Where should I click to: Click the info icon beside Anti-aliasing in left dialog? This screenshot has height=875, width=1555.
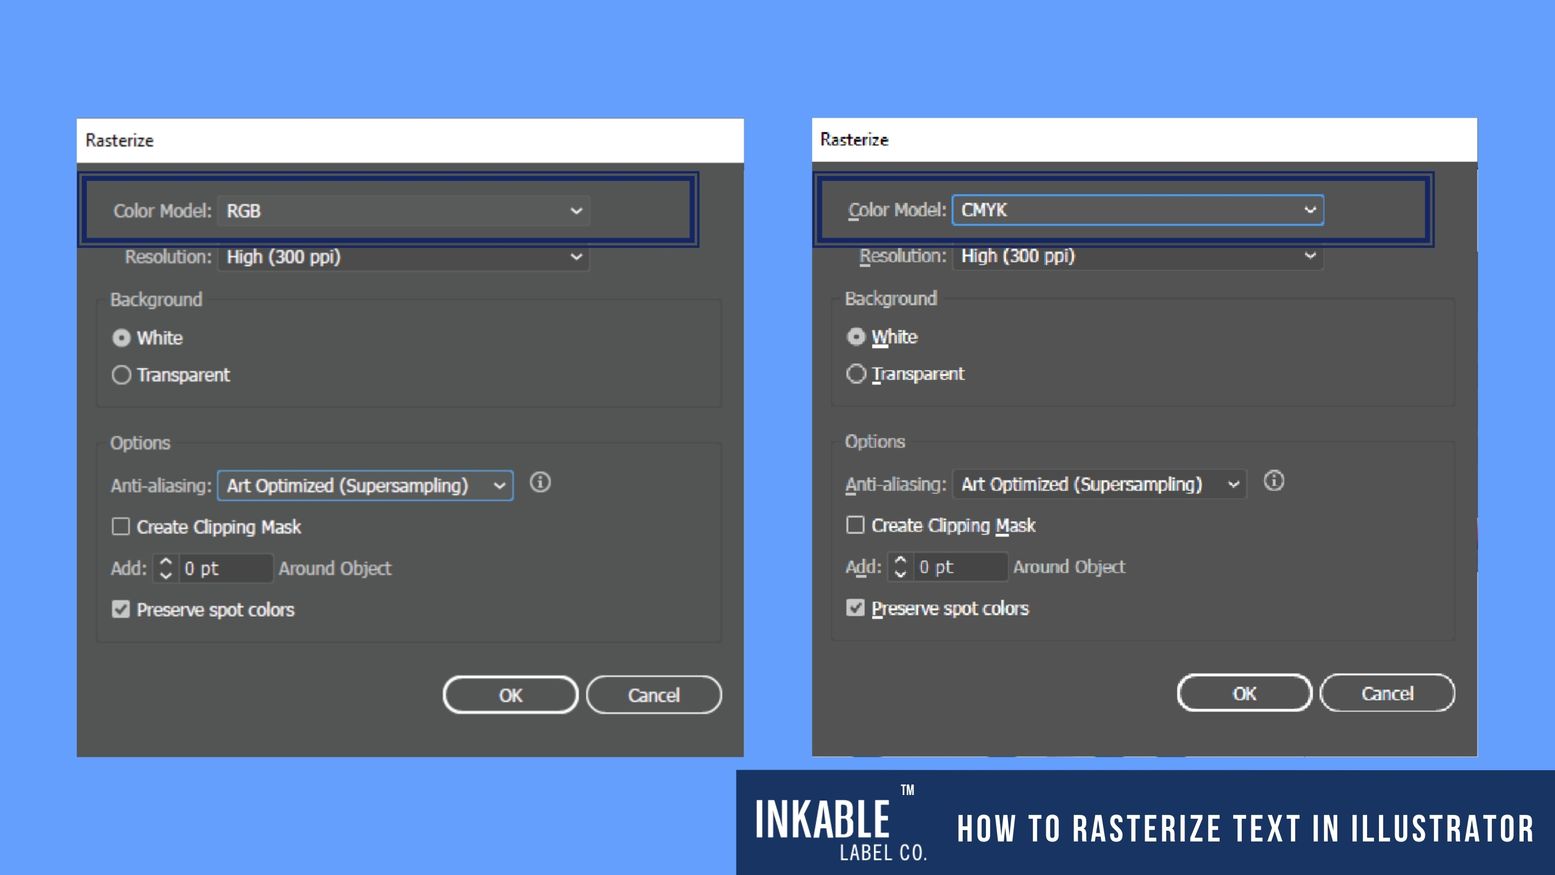click(x=540, y=483)
